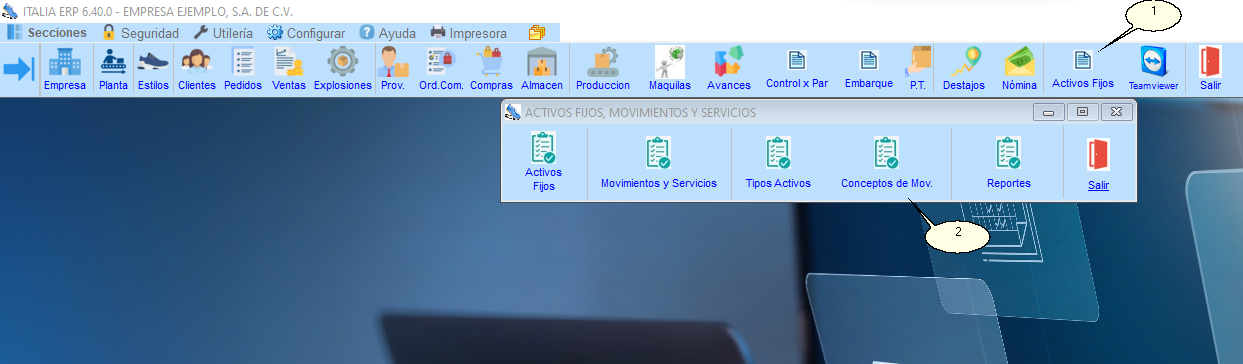Viewport: 1243px width, 364px height.
Task: Open the Pedidos icon
Action: point(243,69)
